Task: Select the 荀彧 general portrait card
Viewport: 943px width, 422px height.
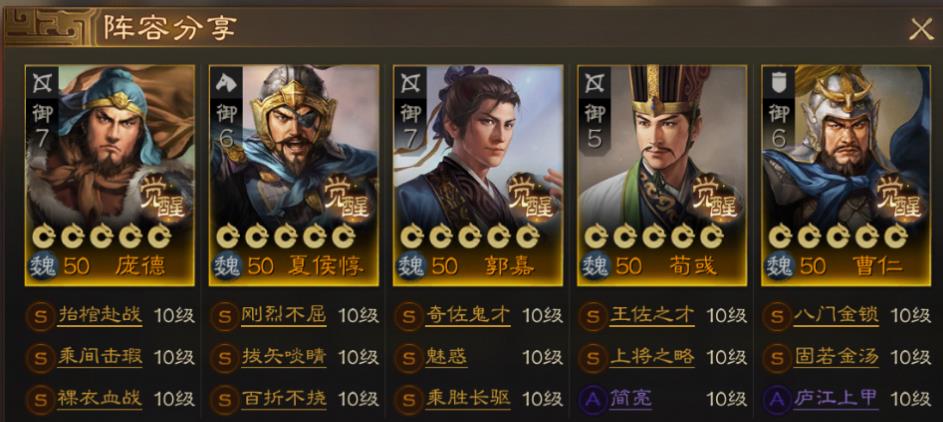Action: 662,175
